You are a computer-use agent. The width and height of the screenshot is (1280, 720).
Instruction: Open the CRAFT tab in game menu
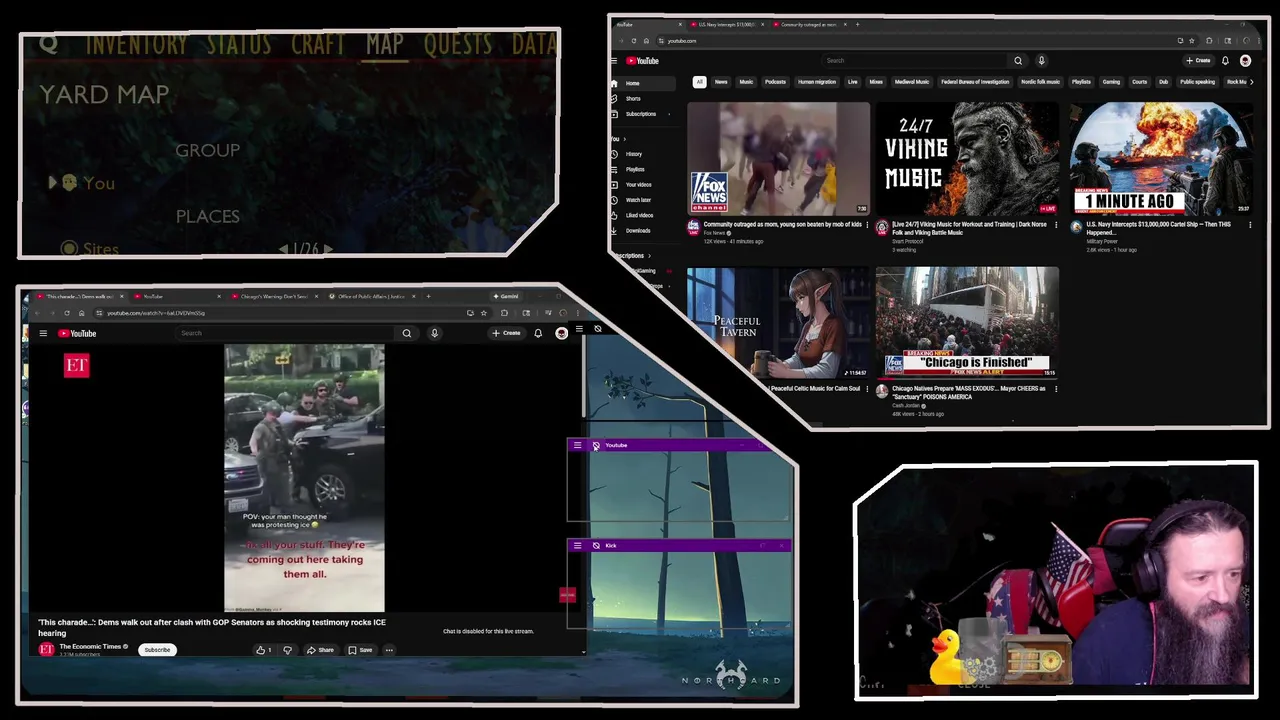320,44
